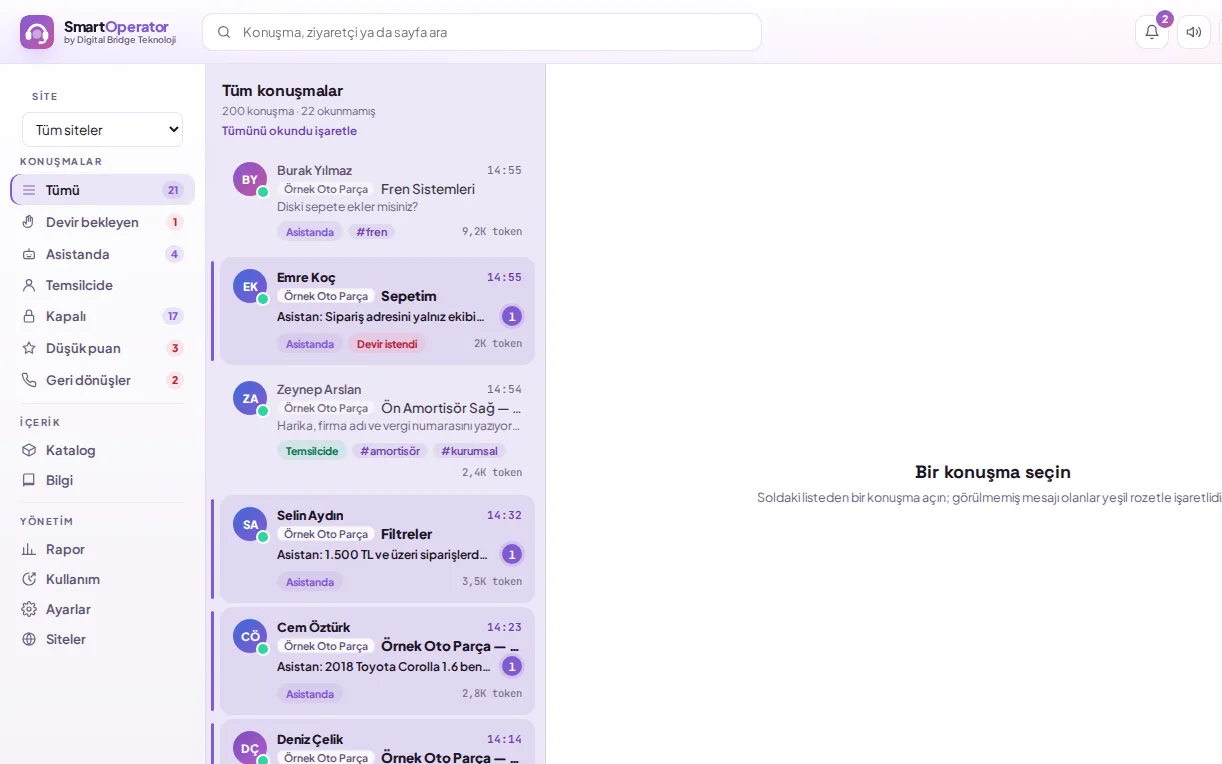Select Temsilcide filter

102,285
